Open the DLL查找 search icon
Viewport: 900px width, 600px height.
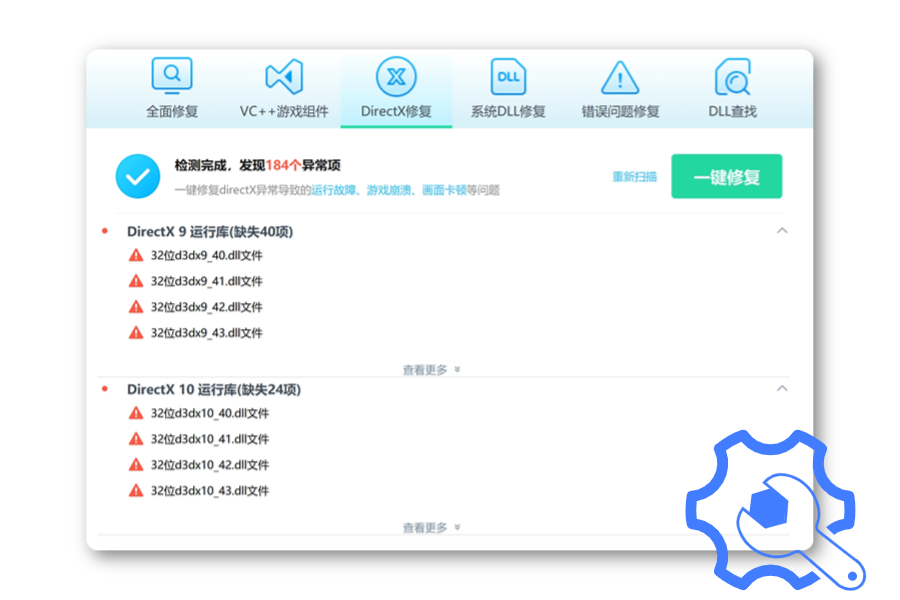click(x=732, y=76)
